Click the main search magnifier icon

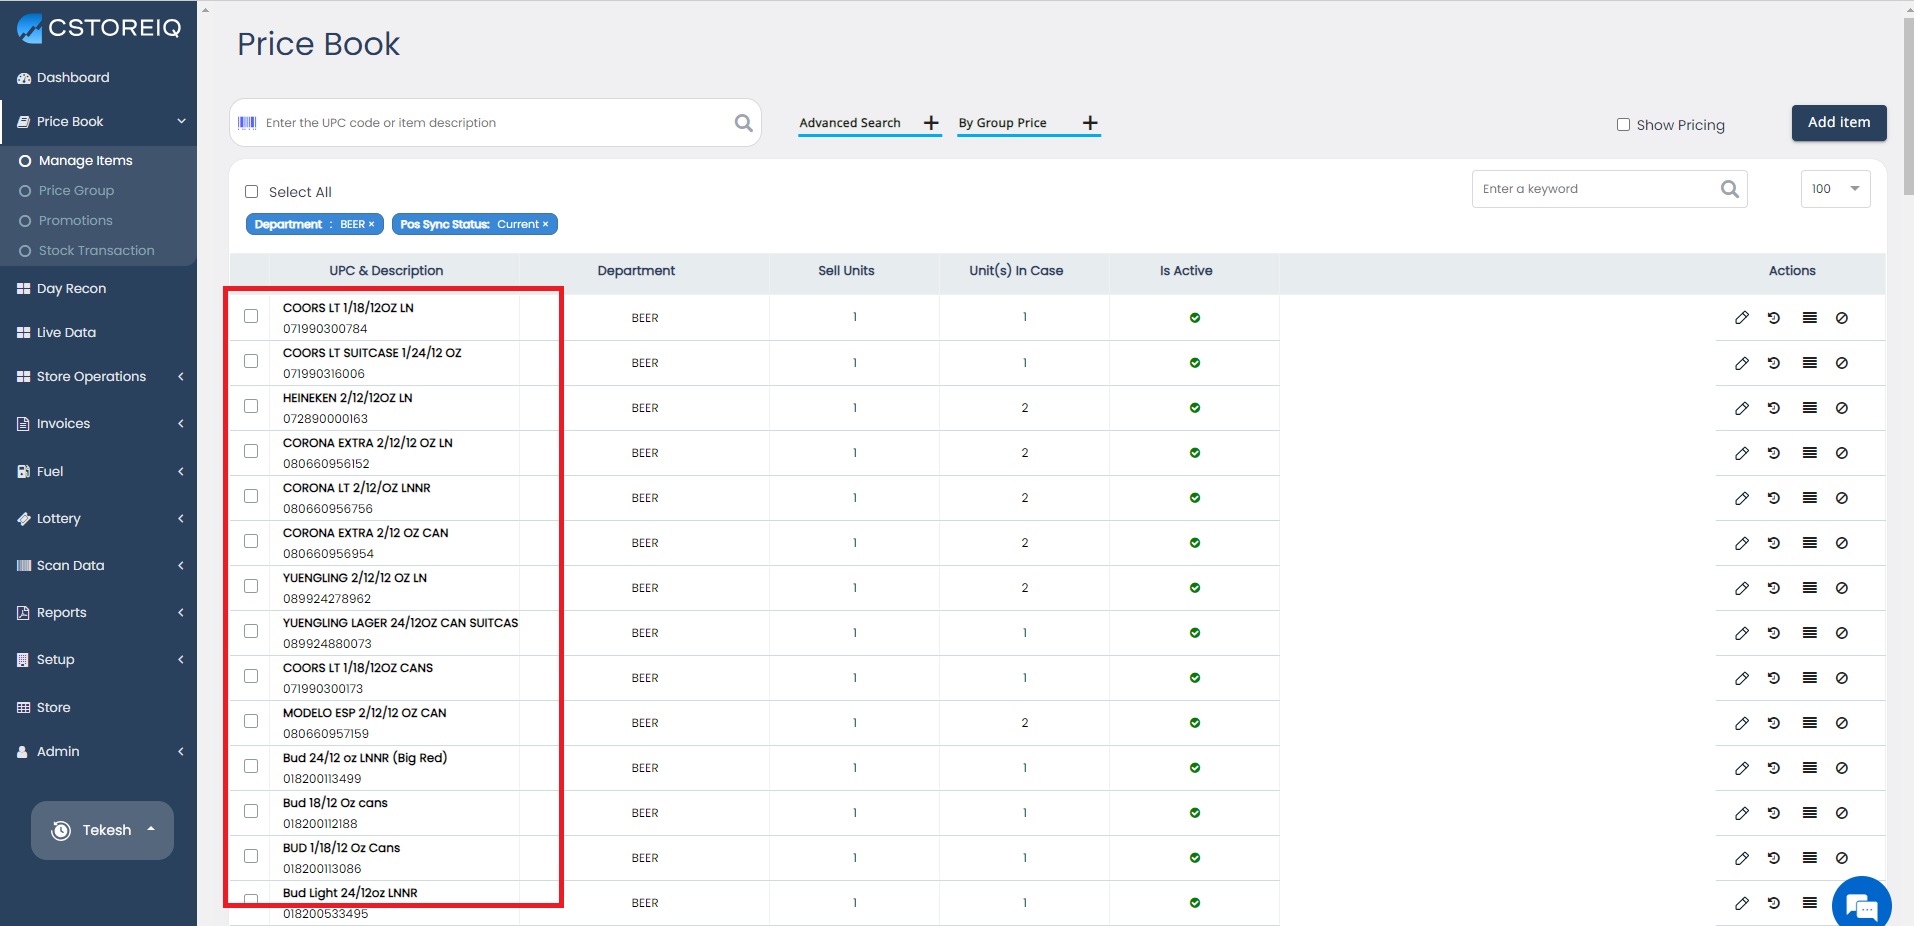743,123
